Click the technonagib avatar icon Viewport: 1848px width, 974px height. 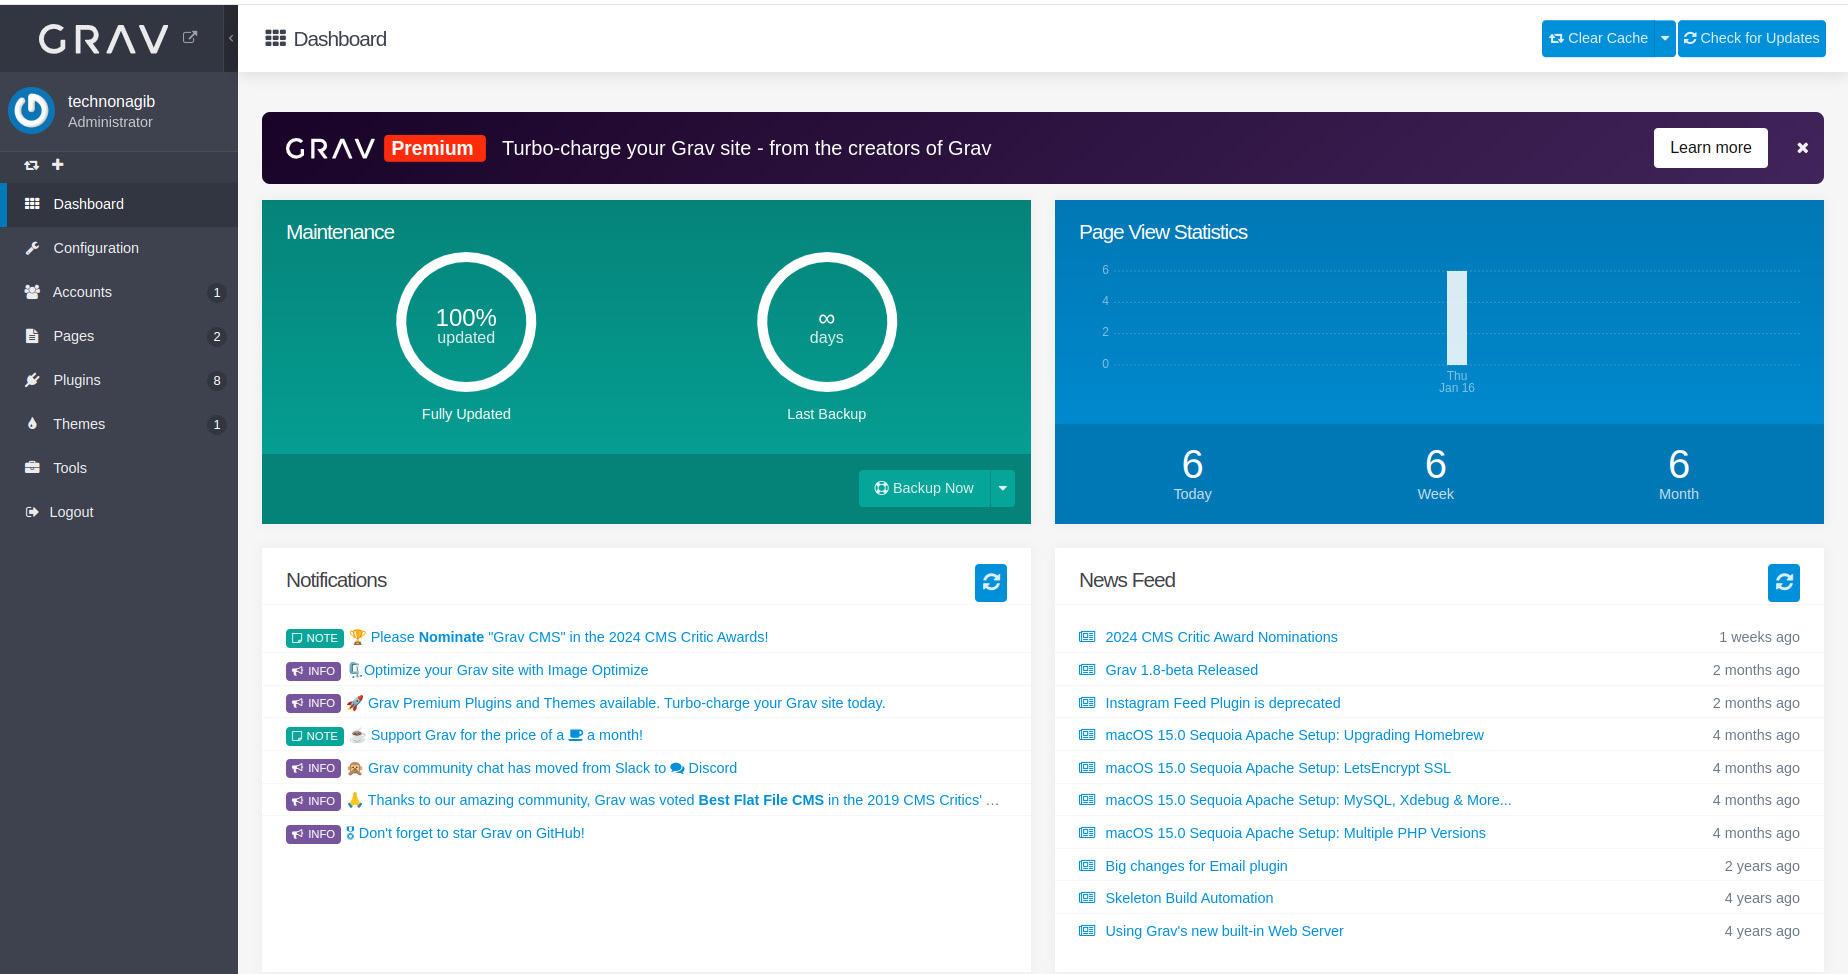coord(31,110)
